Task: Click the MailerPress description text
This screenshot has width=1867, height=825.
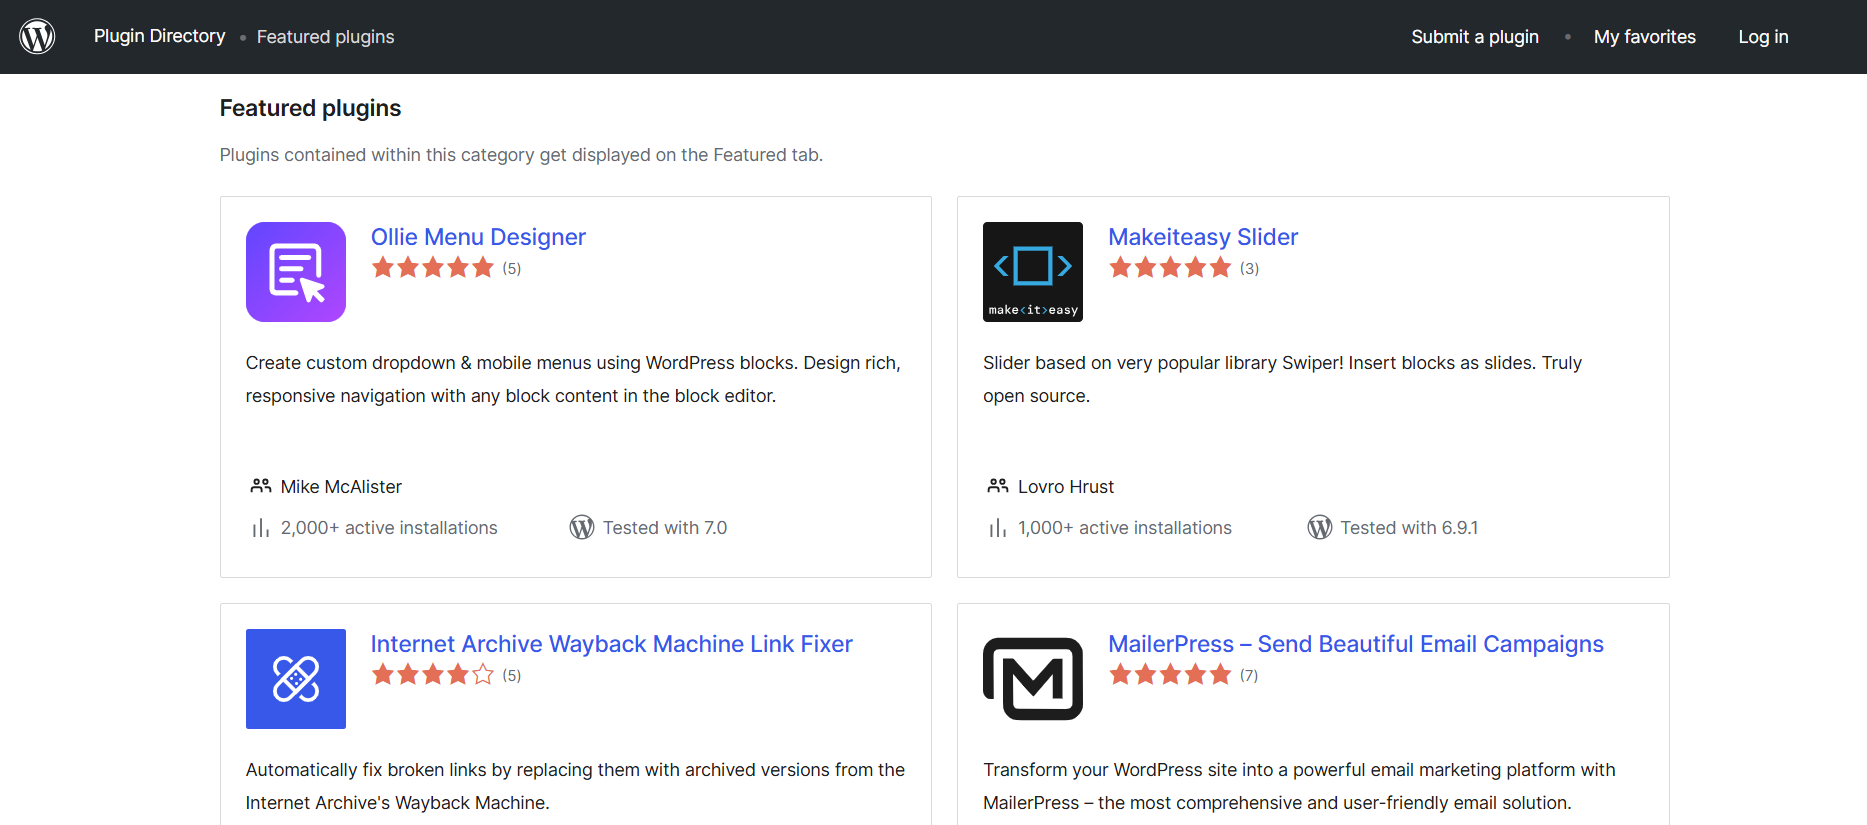Action: click(x=1299, y=786)
